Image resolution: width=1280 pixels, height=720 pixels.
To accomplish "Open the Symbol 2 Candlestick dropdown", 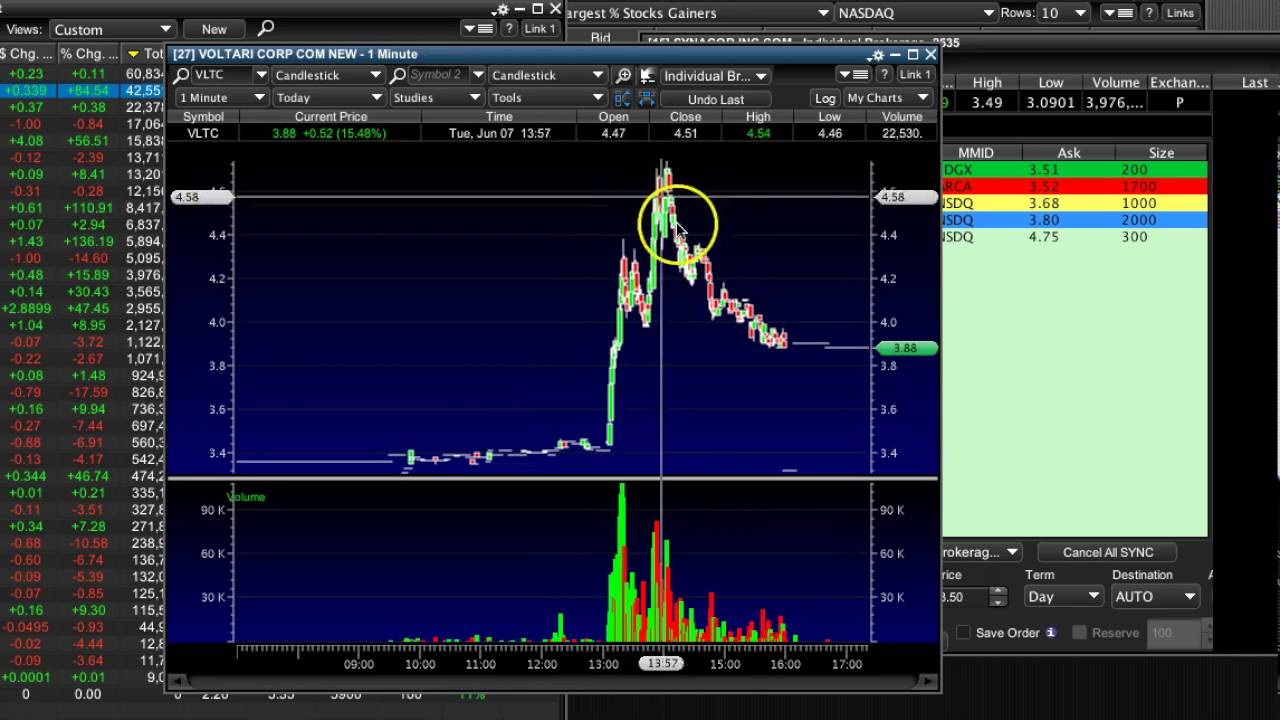I will coord(547,75).
